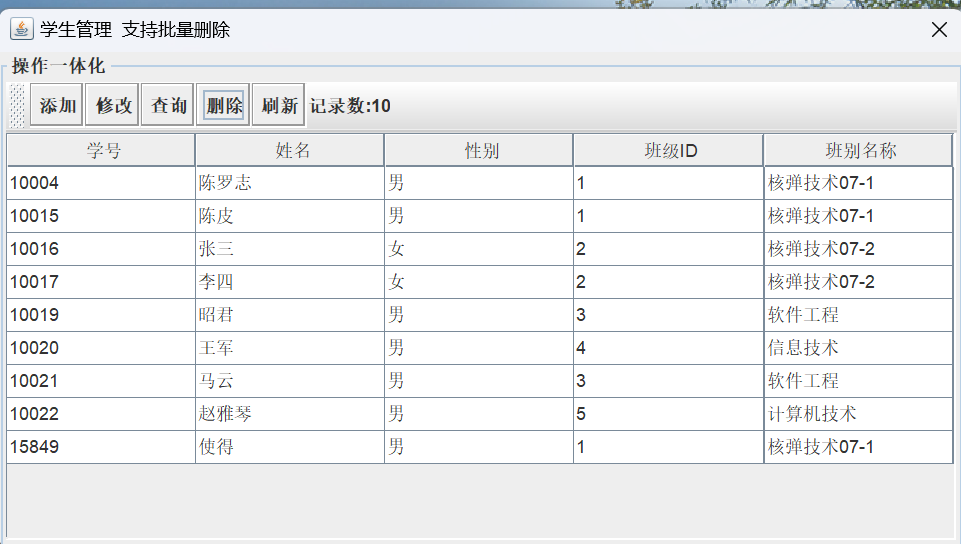Click 核弹技术07-2 in row 10016
The image size is (961, 544).
point(859,249)
